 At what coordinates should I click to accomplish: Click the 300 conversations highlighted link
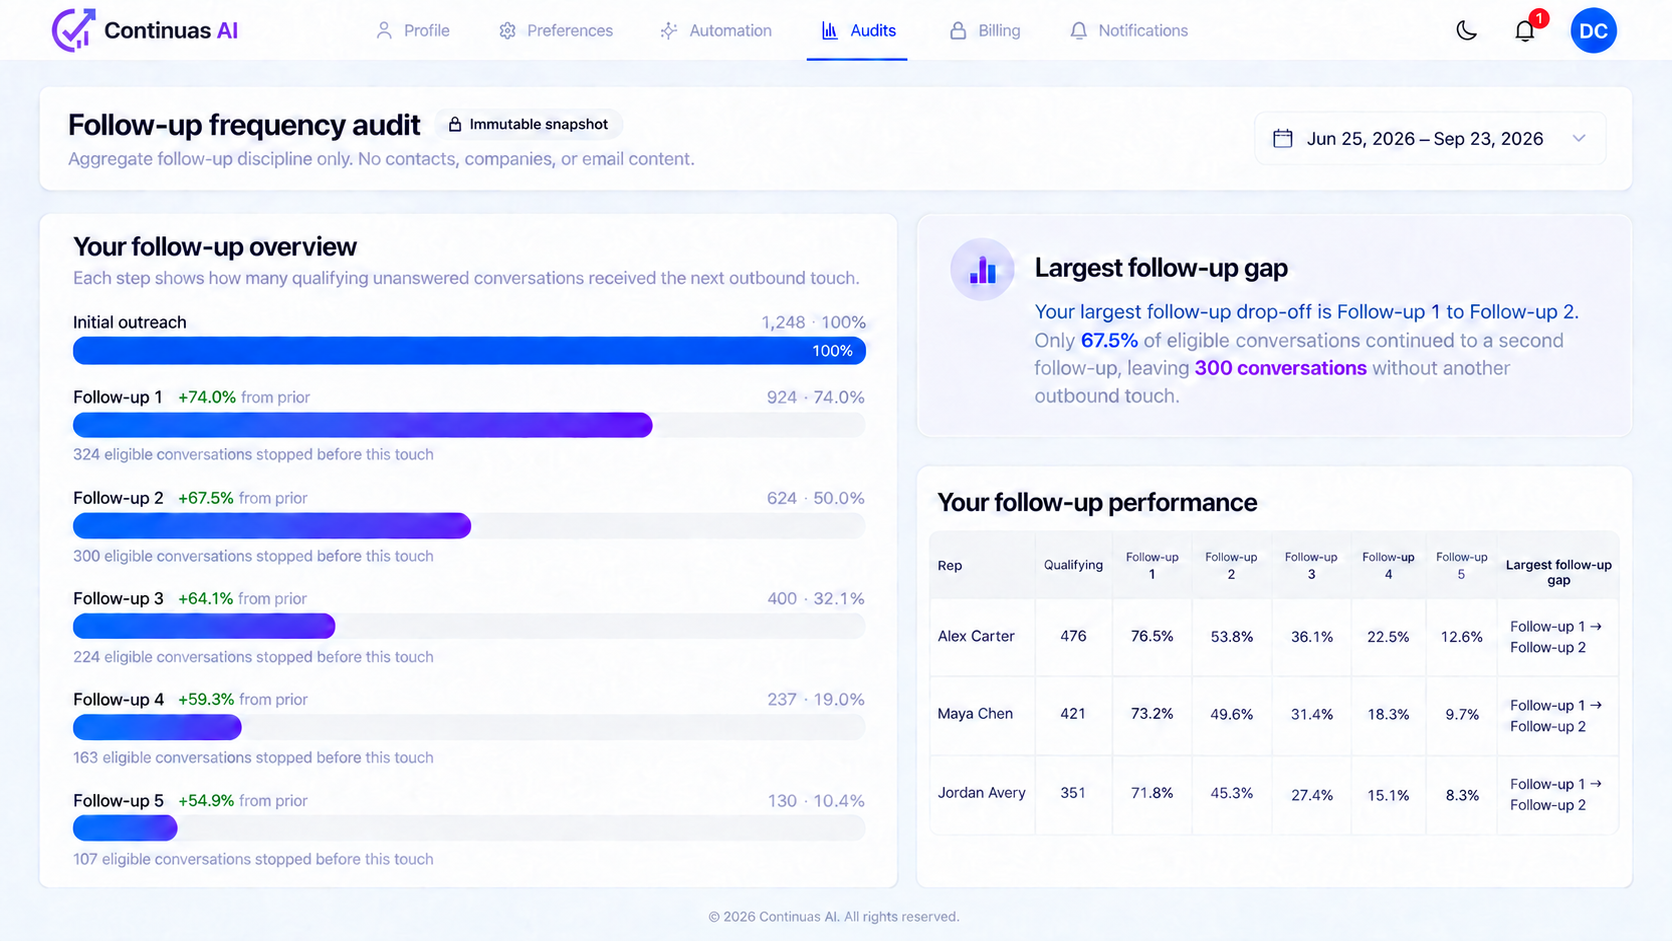(1280, 368)
